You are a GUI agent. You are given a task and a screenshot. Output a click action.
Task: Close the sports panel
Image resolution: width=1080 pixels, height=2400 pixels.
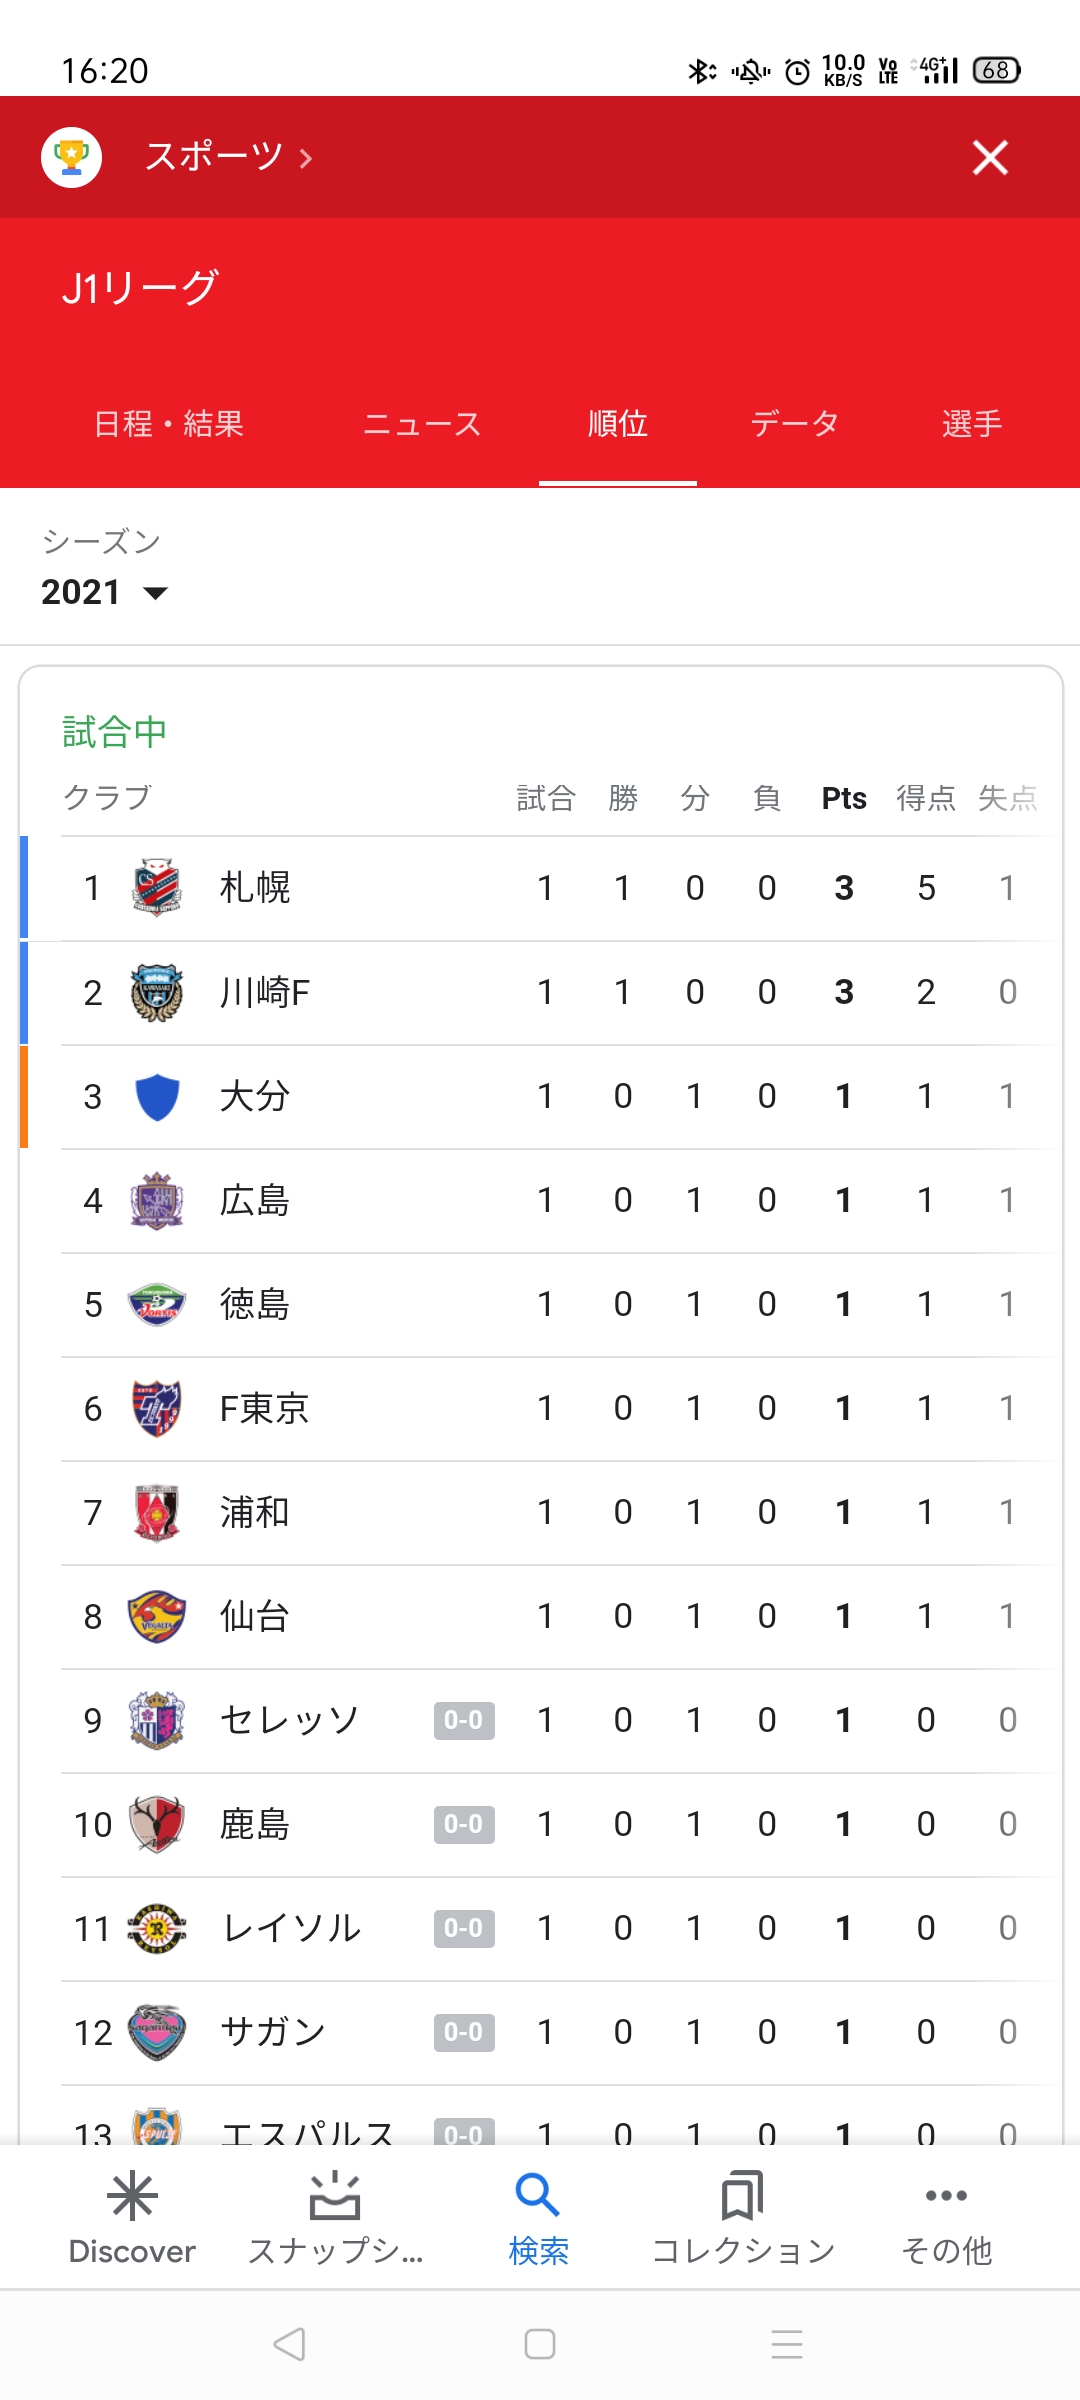(990, 157)
